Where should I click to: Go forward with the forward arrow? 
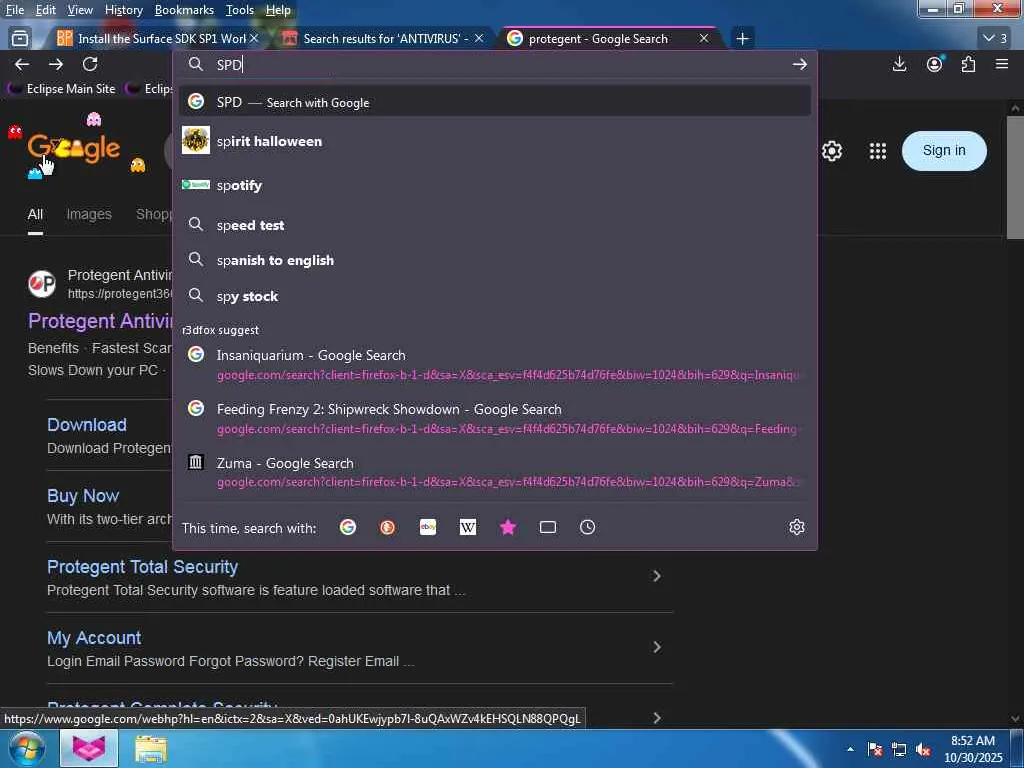56,64
